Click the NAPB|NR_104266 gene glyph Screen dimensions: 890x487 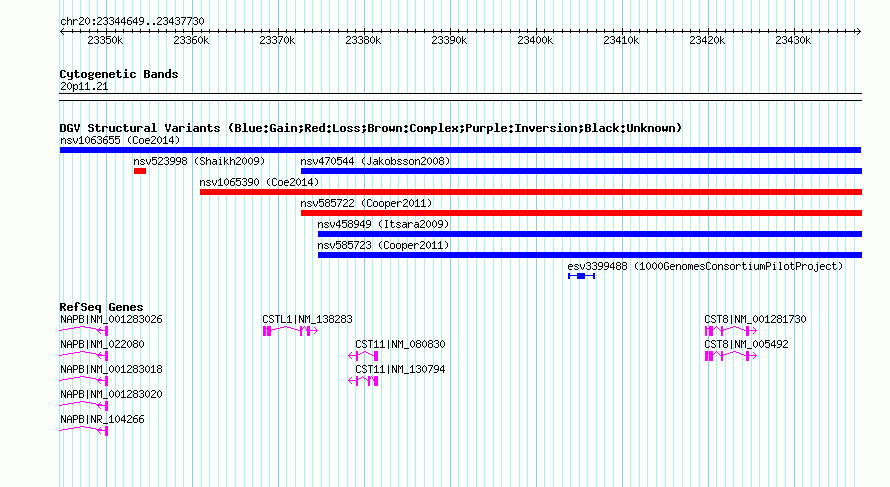tap(83, 430)
